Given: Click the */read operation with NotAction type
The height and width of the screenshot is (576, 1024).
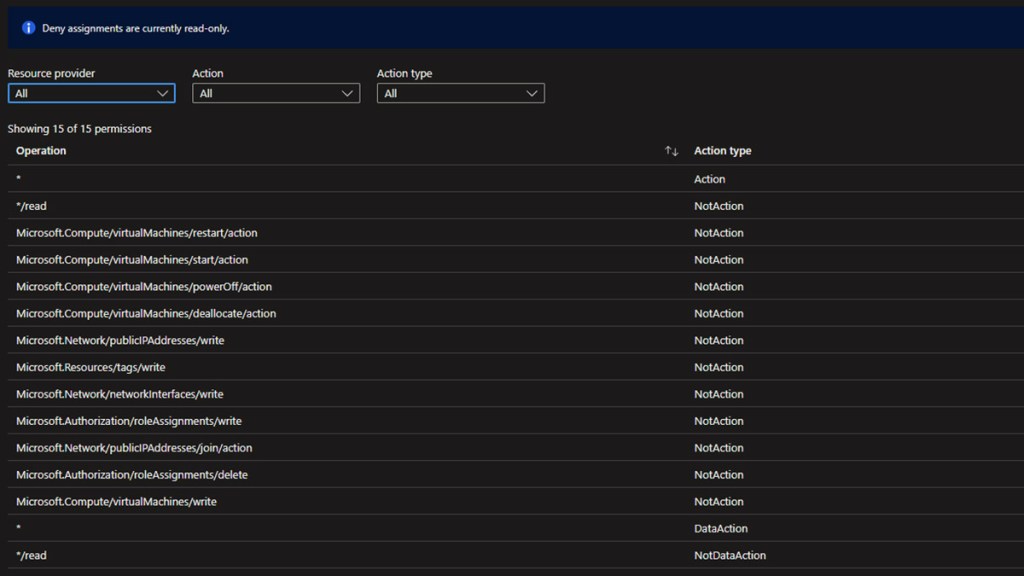Looking at the screenshot, I should tap(31, 206).
